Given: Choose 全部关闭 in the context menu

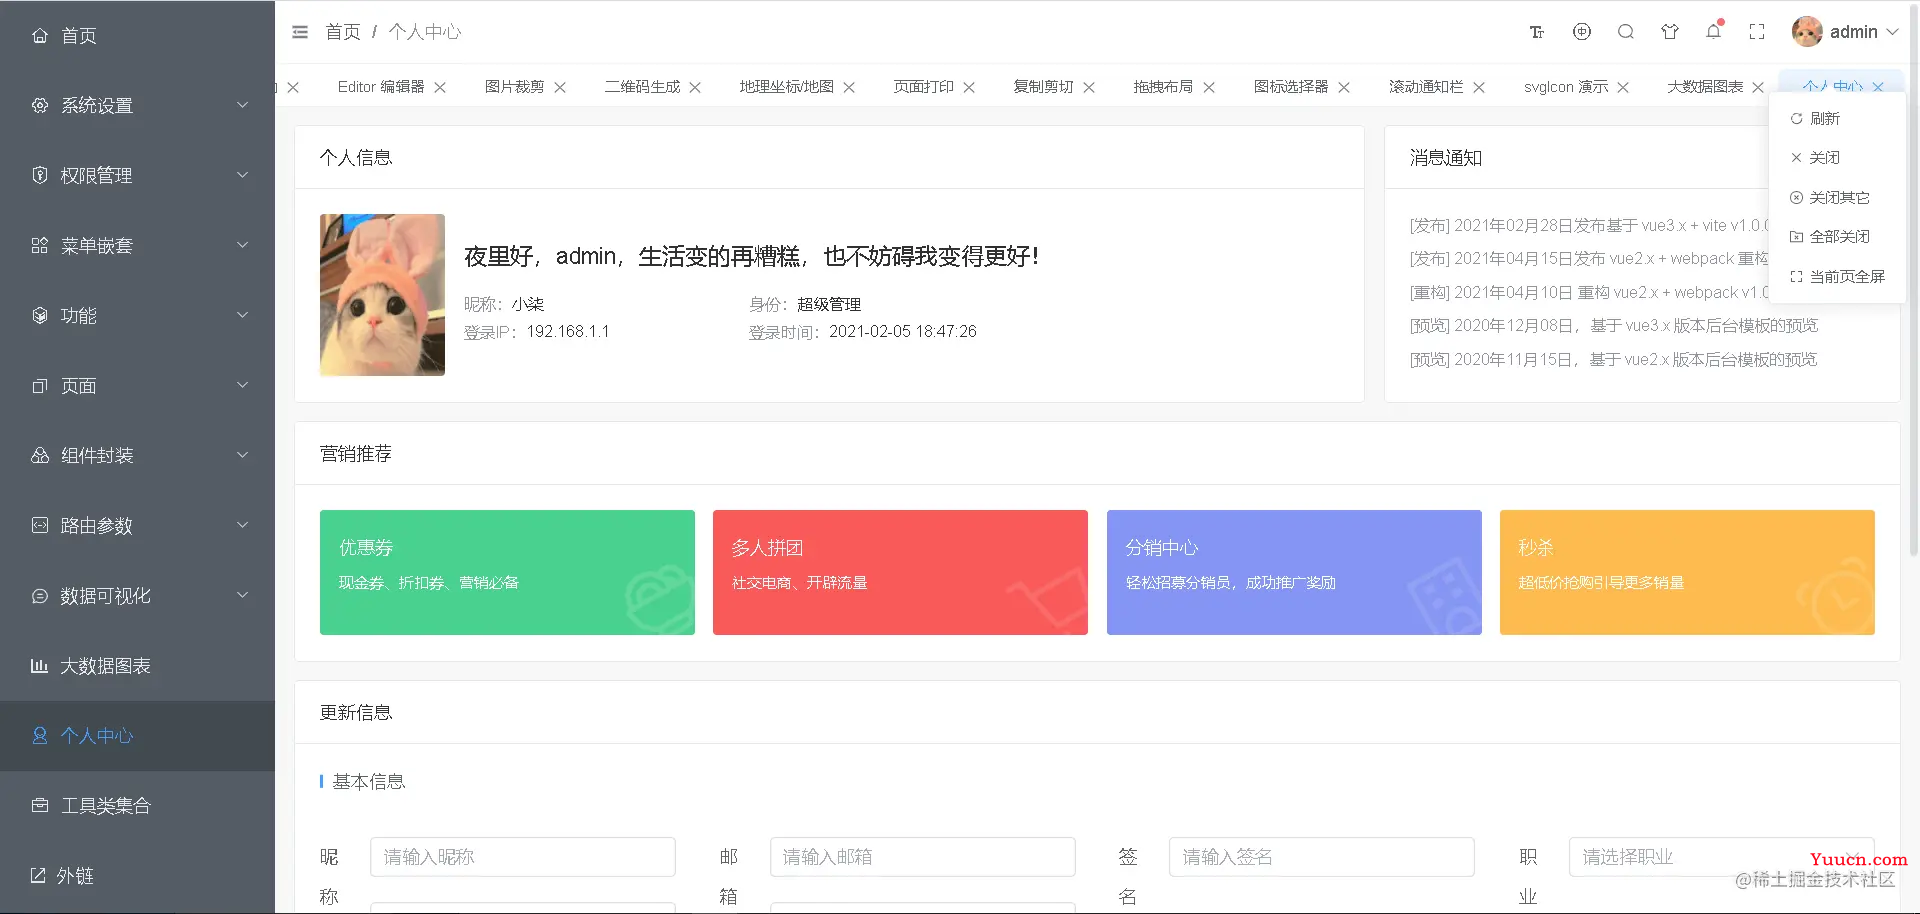Looking at the screenshot, I should [1837, 237].
